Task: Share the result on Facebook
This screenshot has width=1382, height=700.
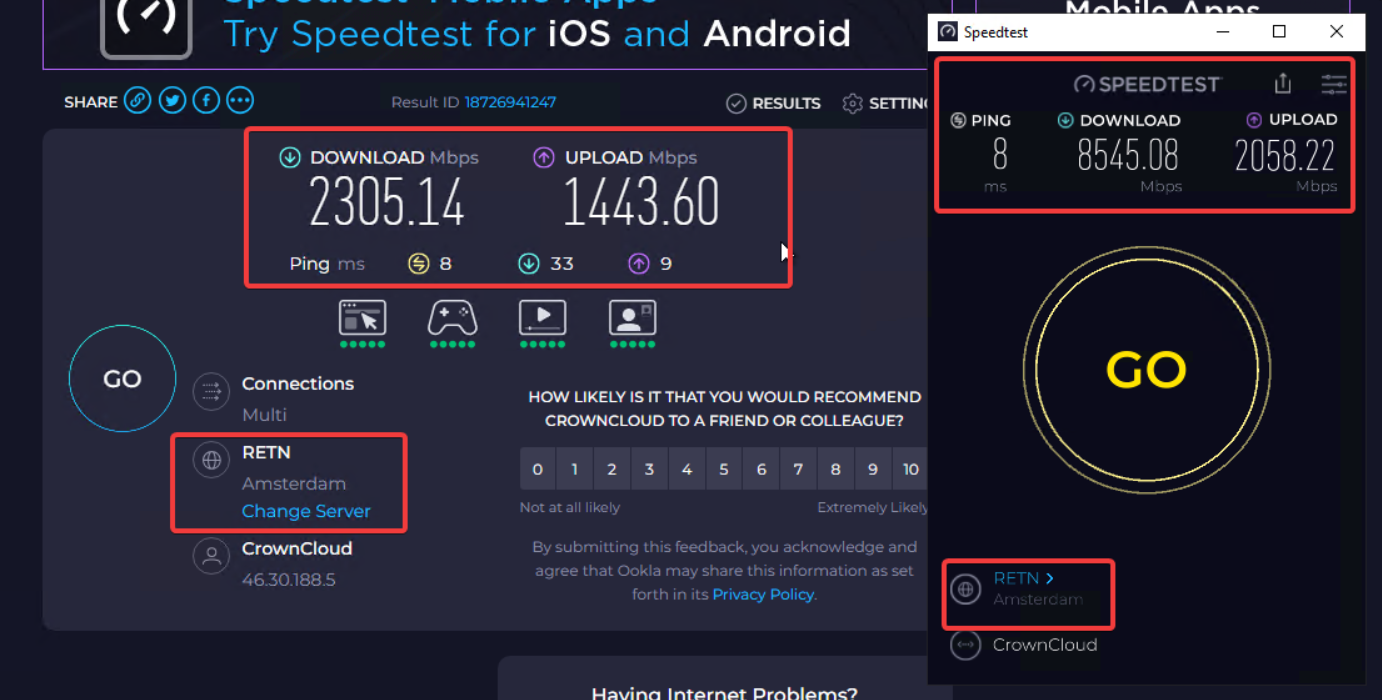Action: coord(206,100)
